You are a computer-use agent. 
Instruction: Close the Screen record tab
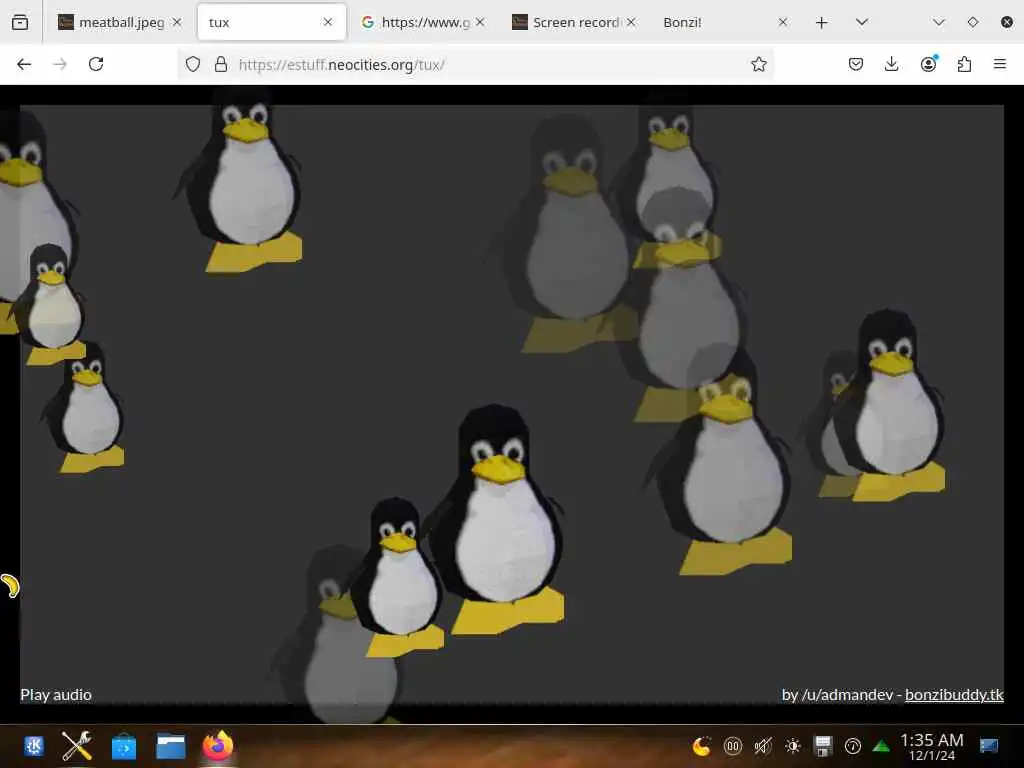pyautogui.click(x=631, y=22)
